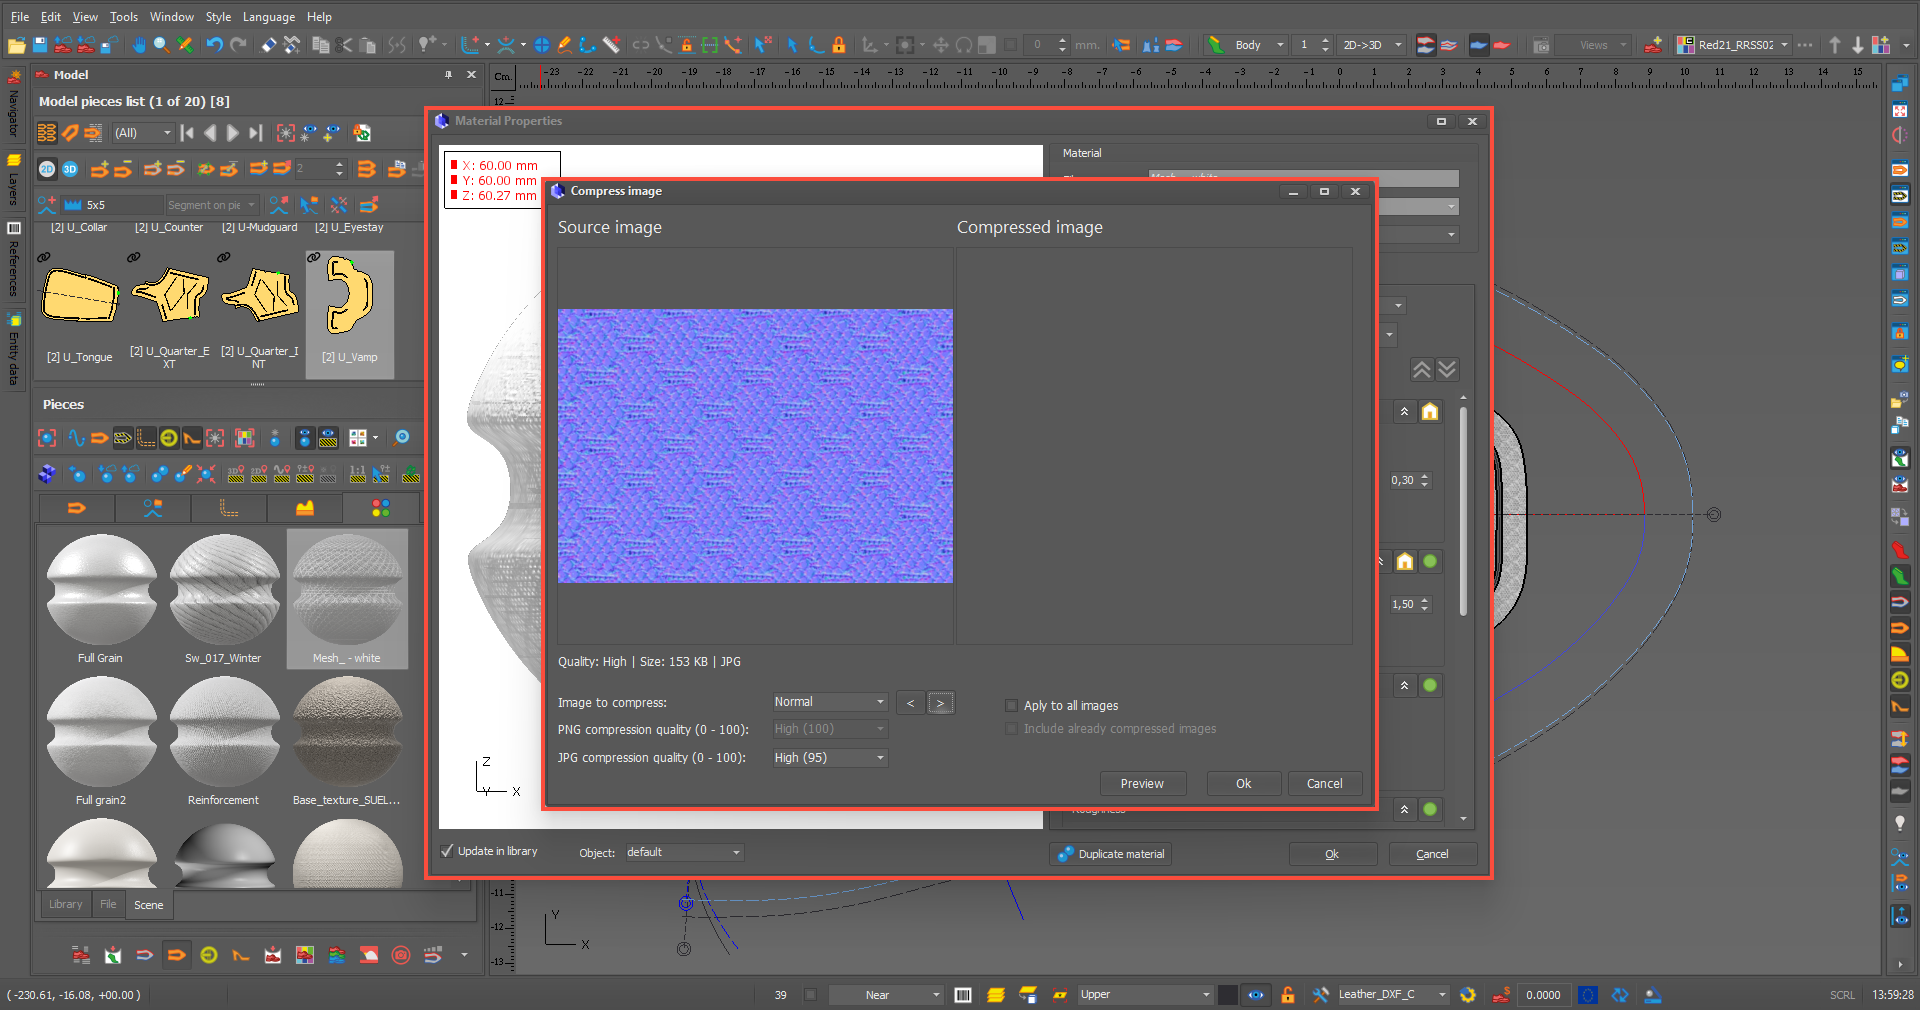Open the Object default dropdown
This screenshot has height=1010, width=1920.
pyautogui.click(x=684, y=853)
